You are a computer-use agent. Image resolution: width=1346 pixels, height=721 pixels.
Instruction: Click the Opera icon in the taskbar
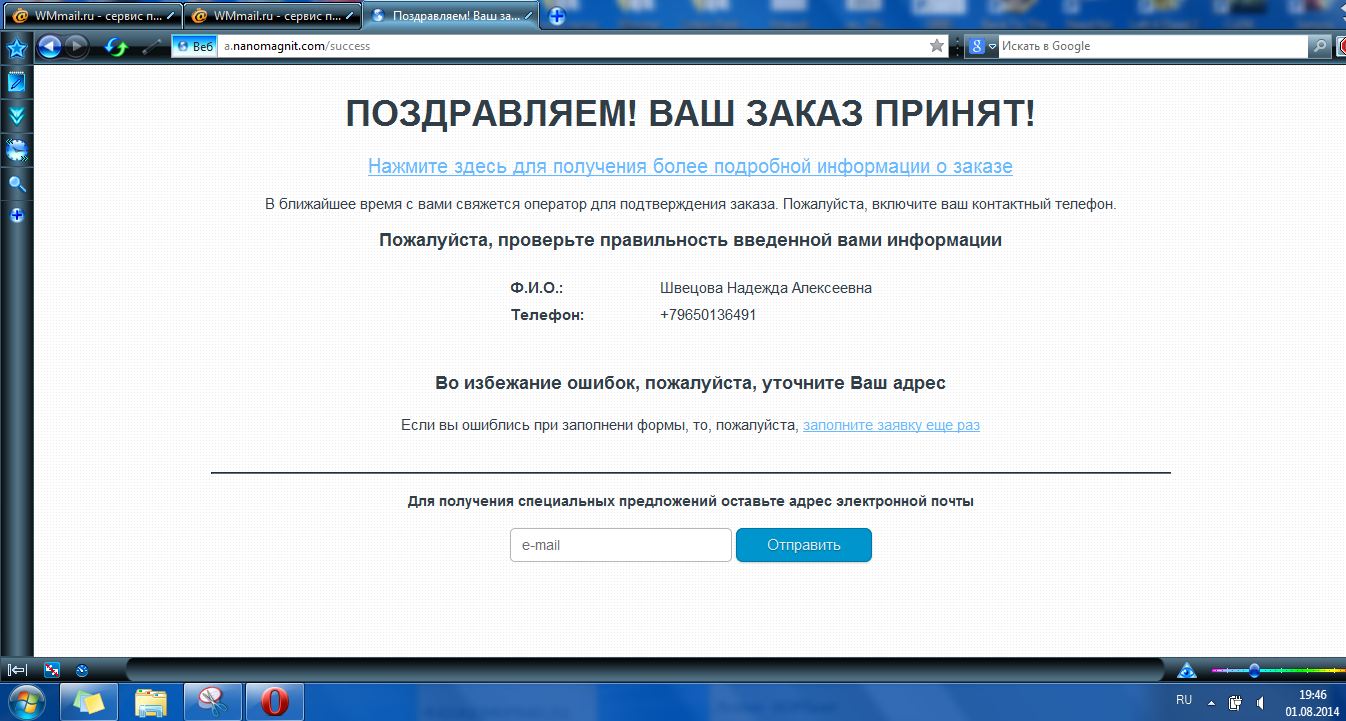click(274, 702)
